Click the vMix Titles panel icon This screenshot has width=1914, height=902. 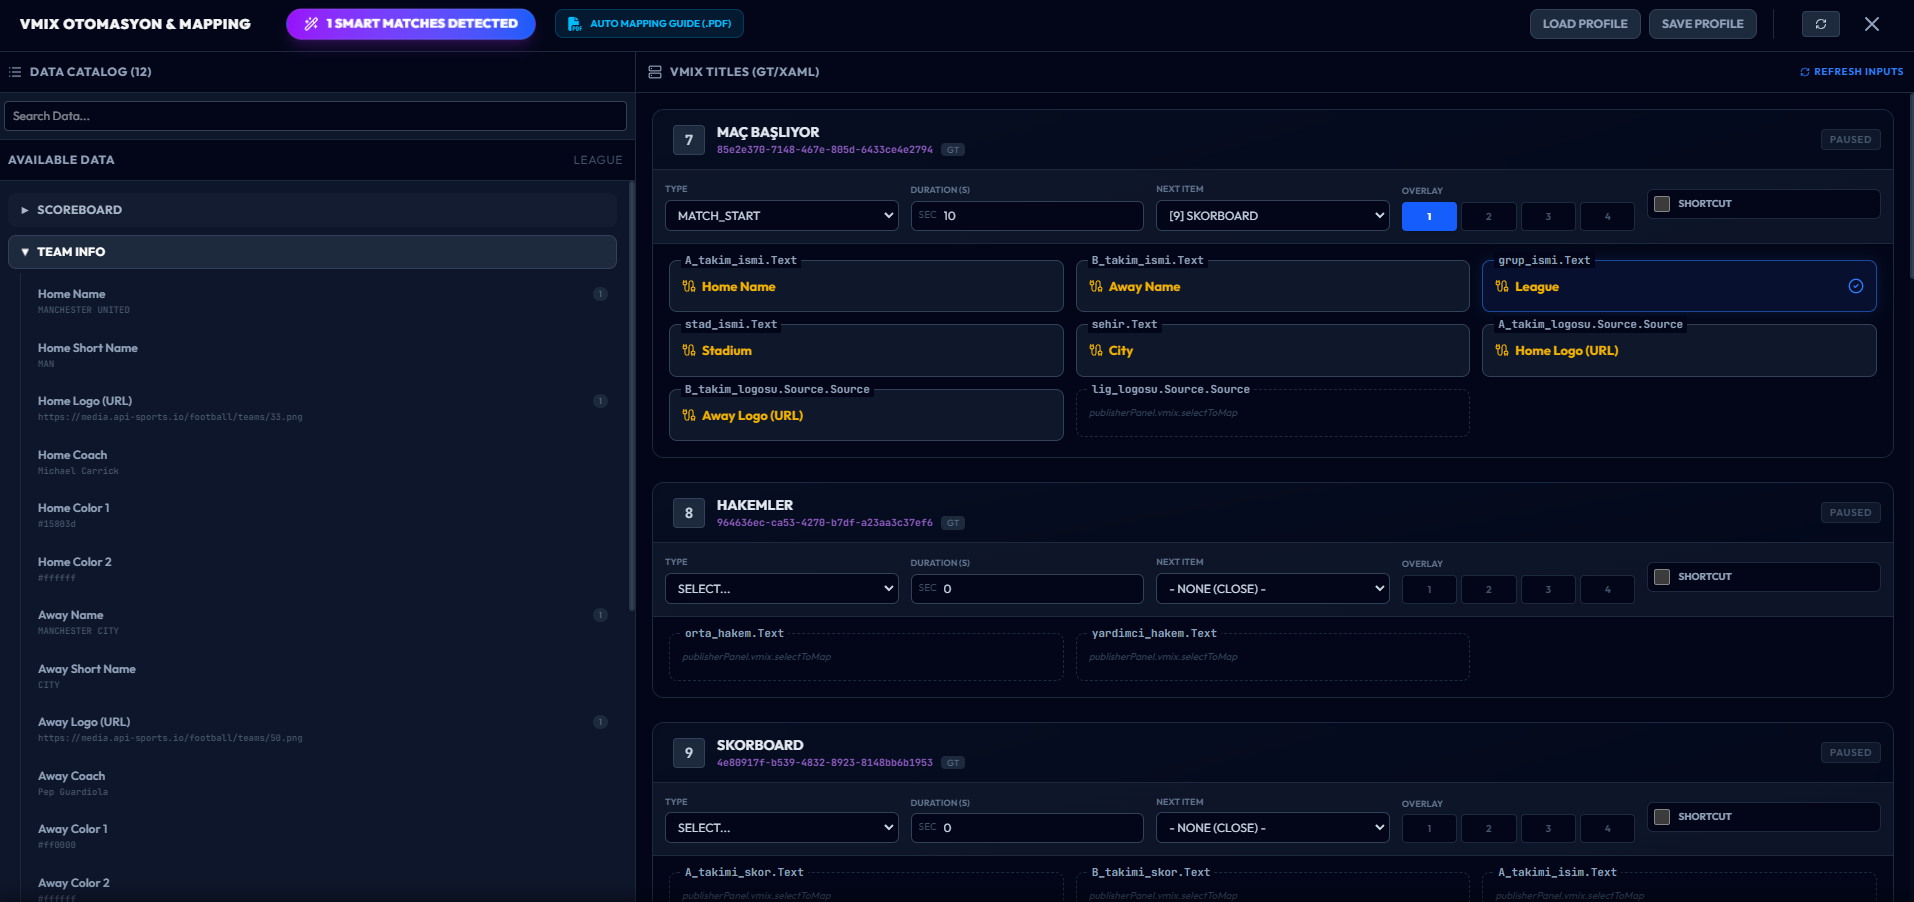tap(655, 72)
